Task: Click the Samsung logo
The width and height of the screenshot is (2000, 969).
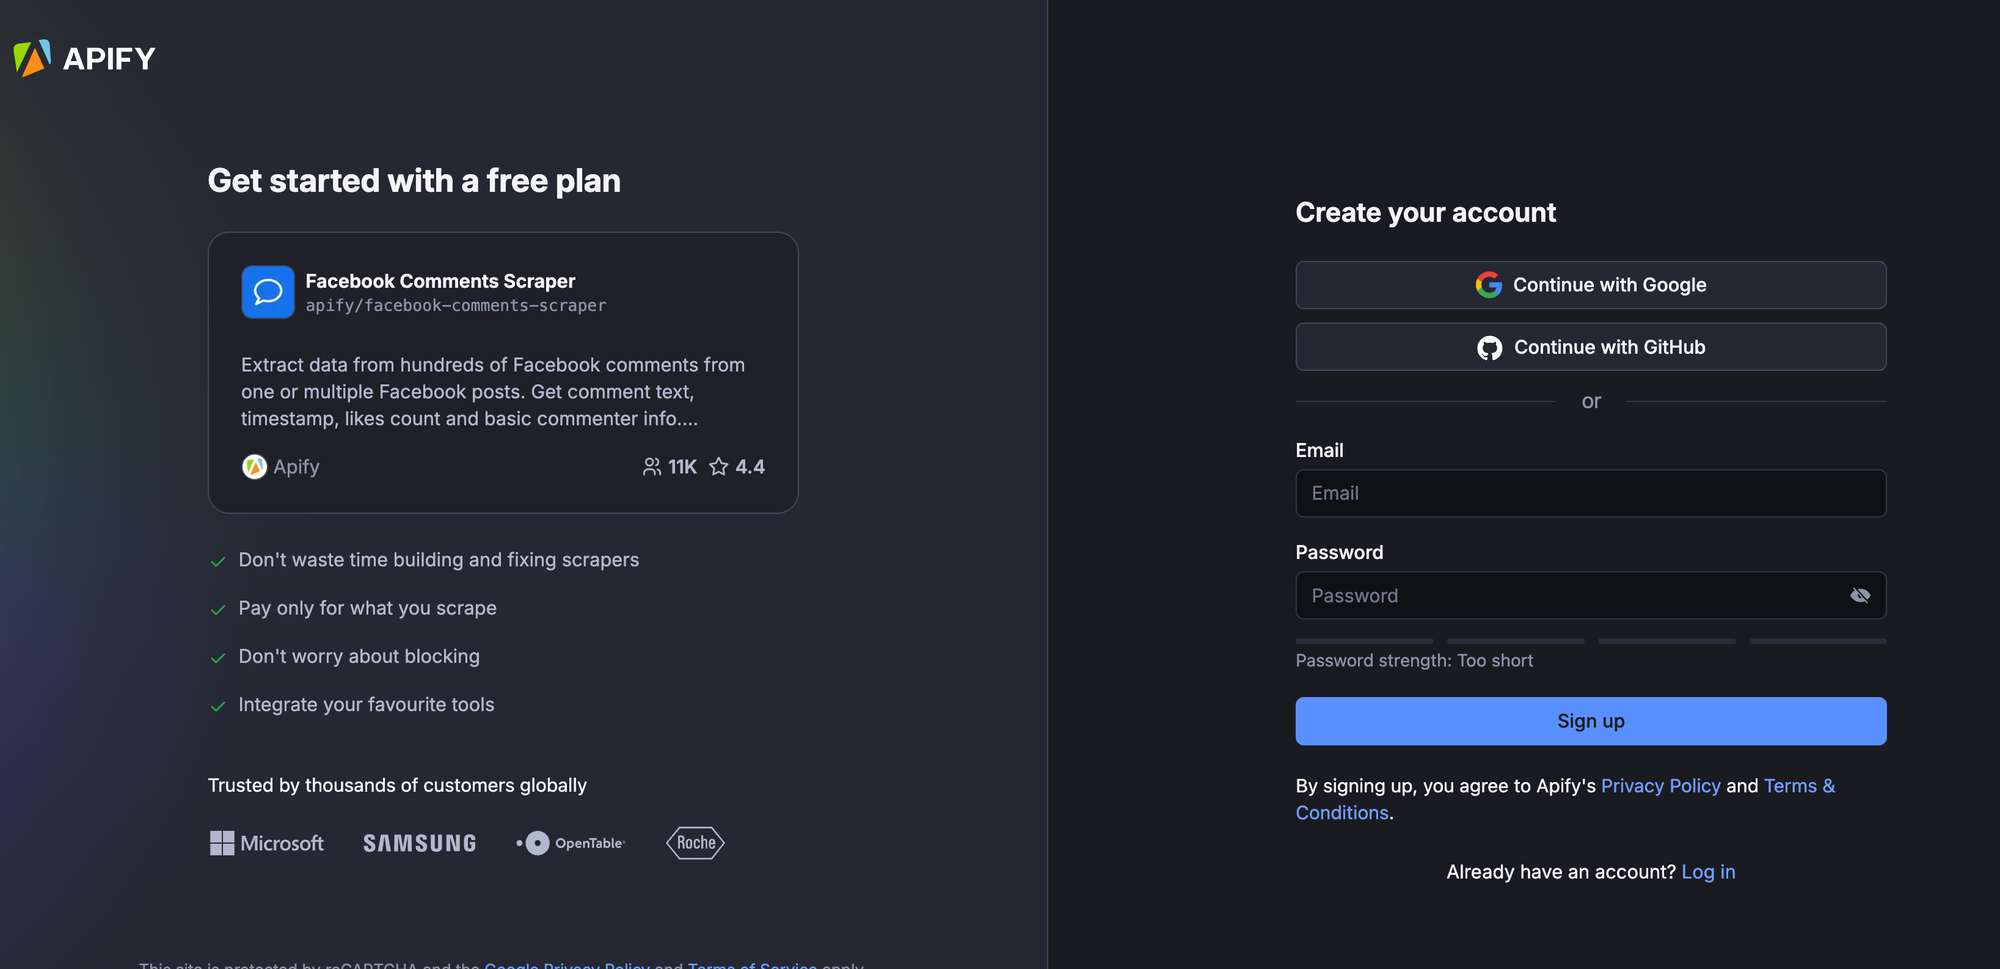Action: pos(420,843)
